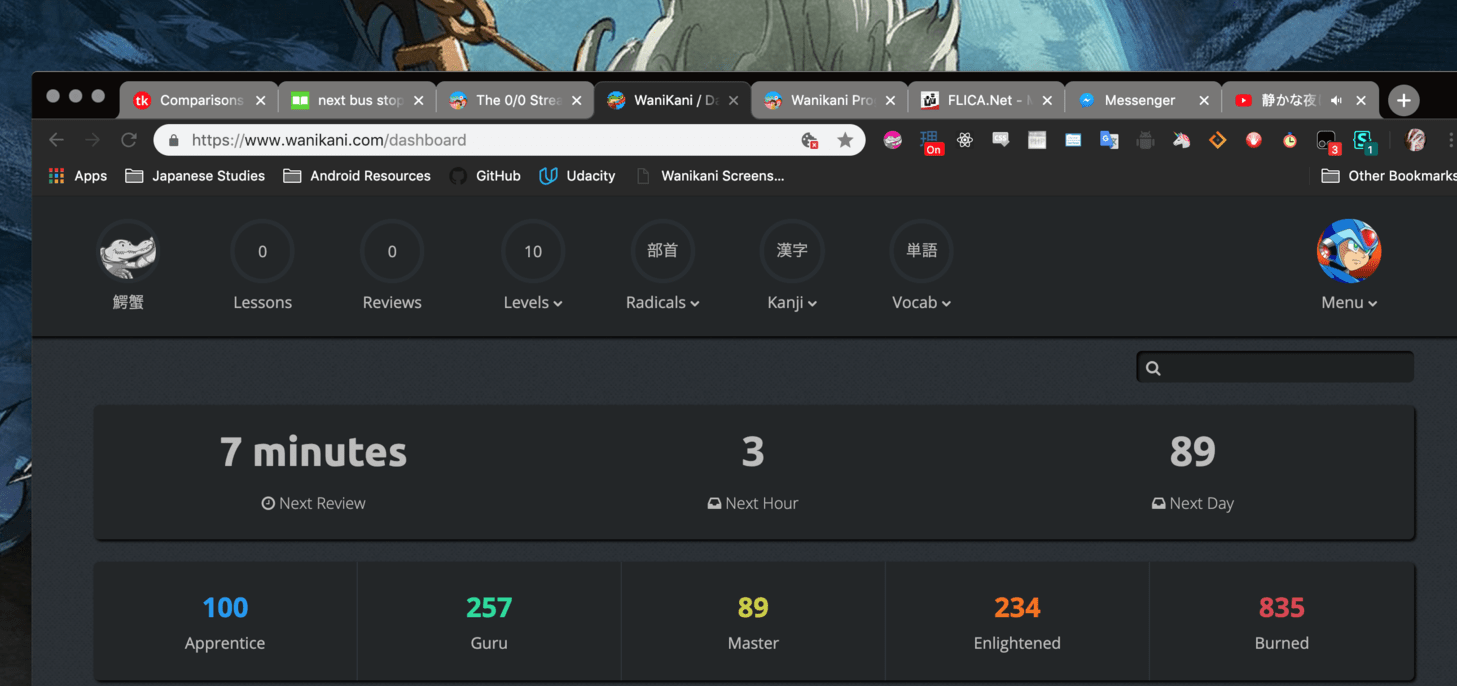Open the React Developer Tools extension

coord(965,140)
